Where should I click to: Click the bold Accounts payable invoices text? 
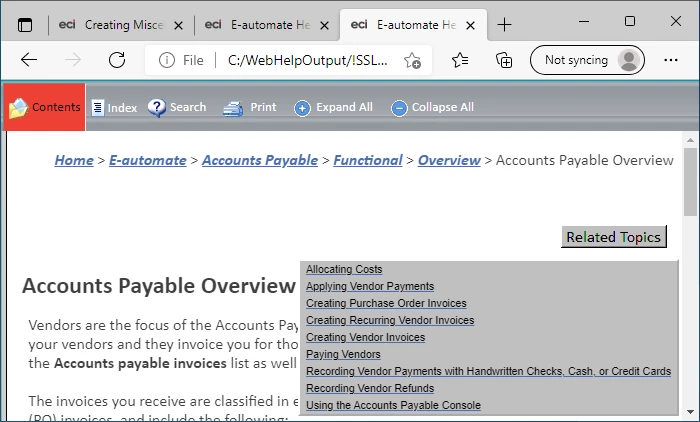[140, 364]
